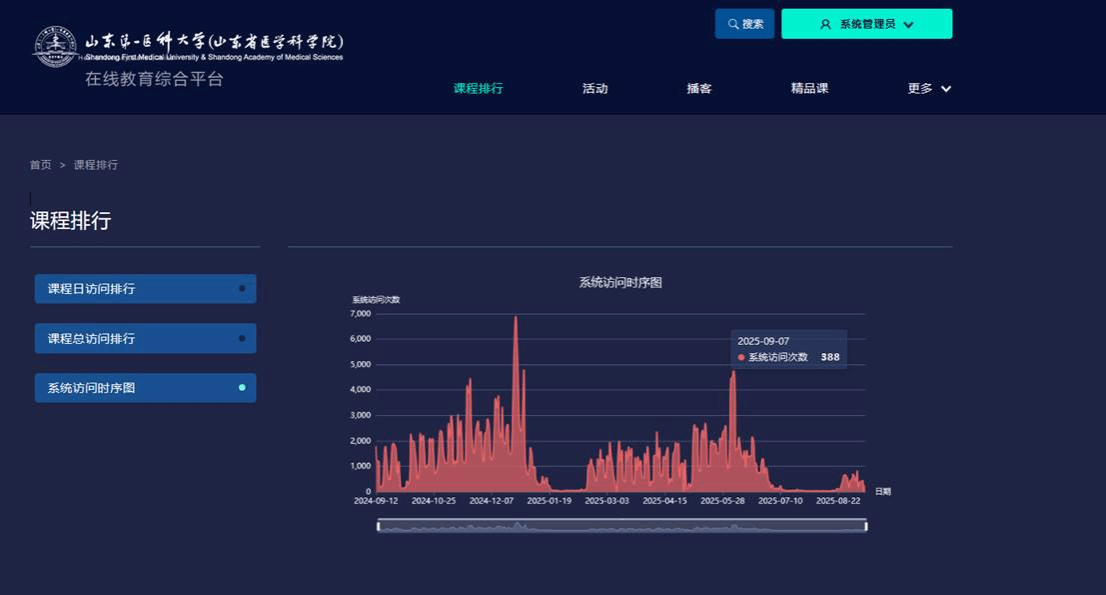Viewport: 1106px width, 595px height.
Task: Click the cyan dot on 系统访问时序图
Action: [x=242, y=387]
